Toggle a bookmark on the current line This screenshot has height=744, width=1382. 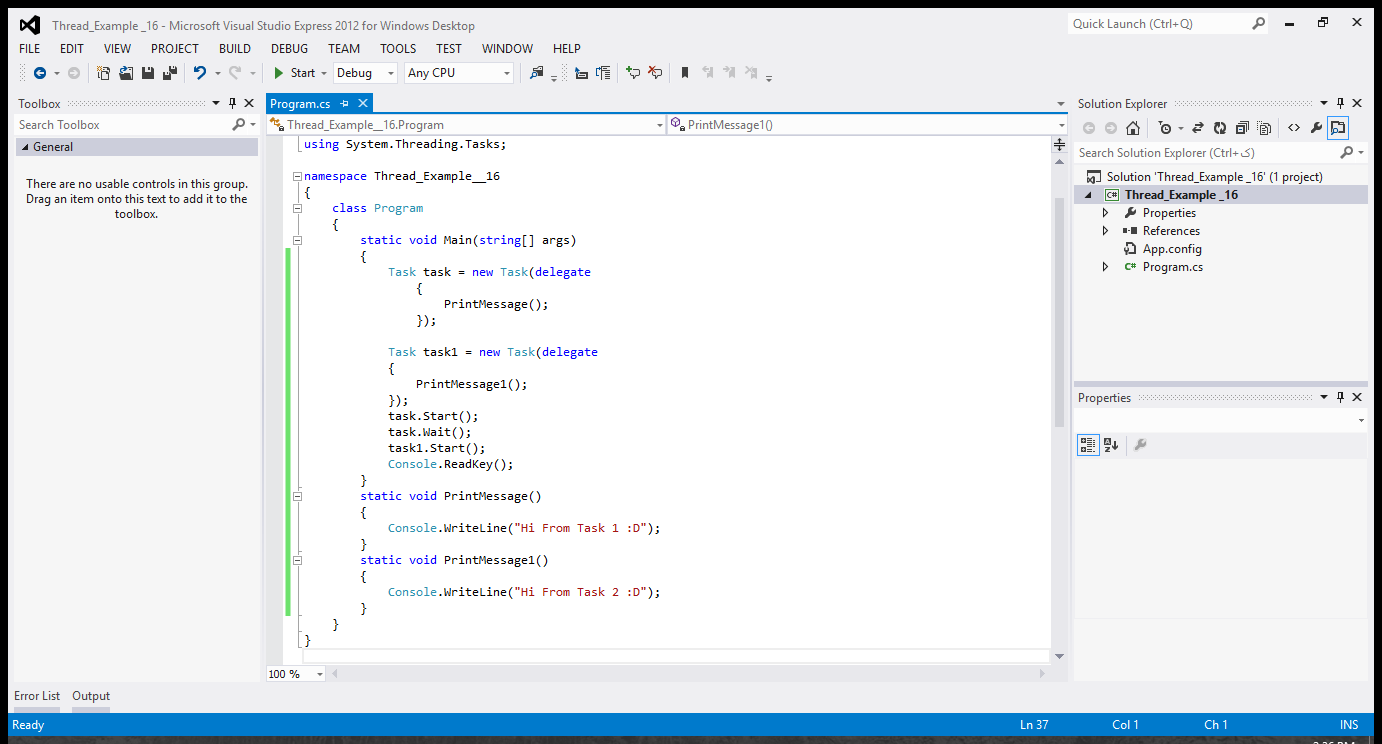[685, 73]
